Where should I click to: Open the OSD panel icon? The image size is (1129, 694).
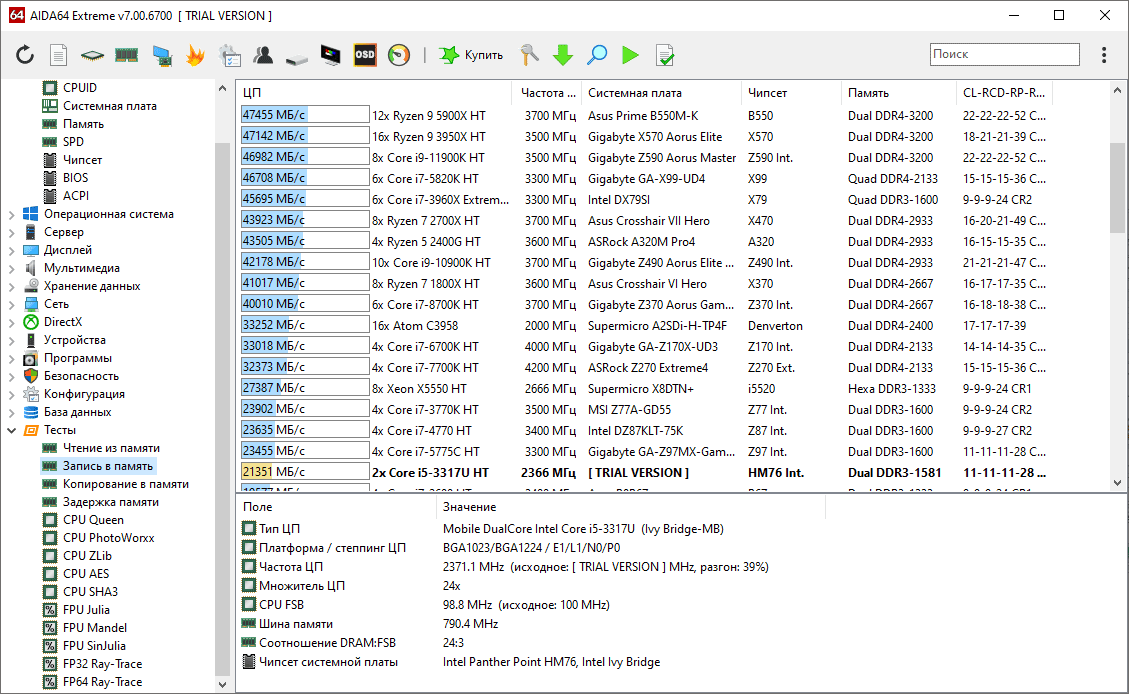point(365,55)
